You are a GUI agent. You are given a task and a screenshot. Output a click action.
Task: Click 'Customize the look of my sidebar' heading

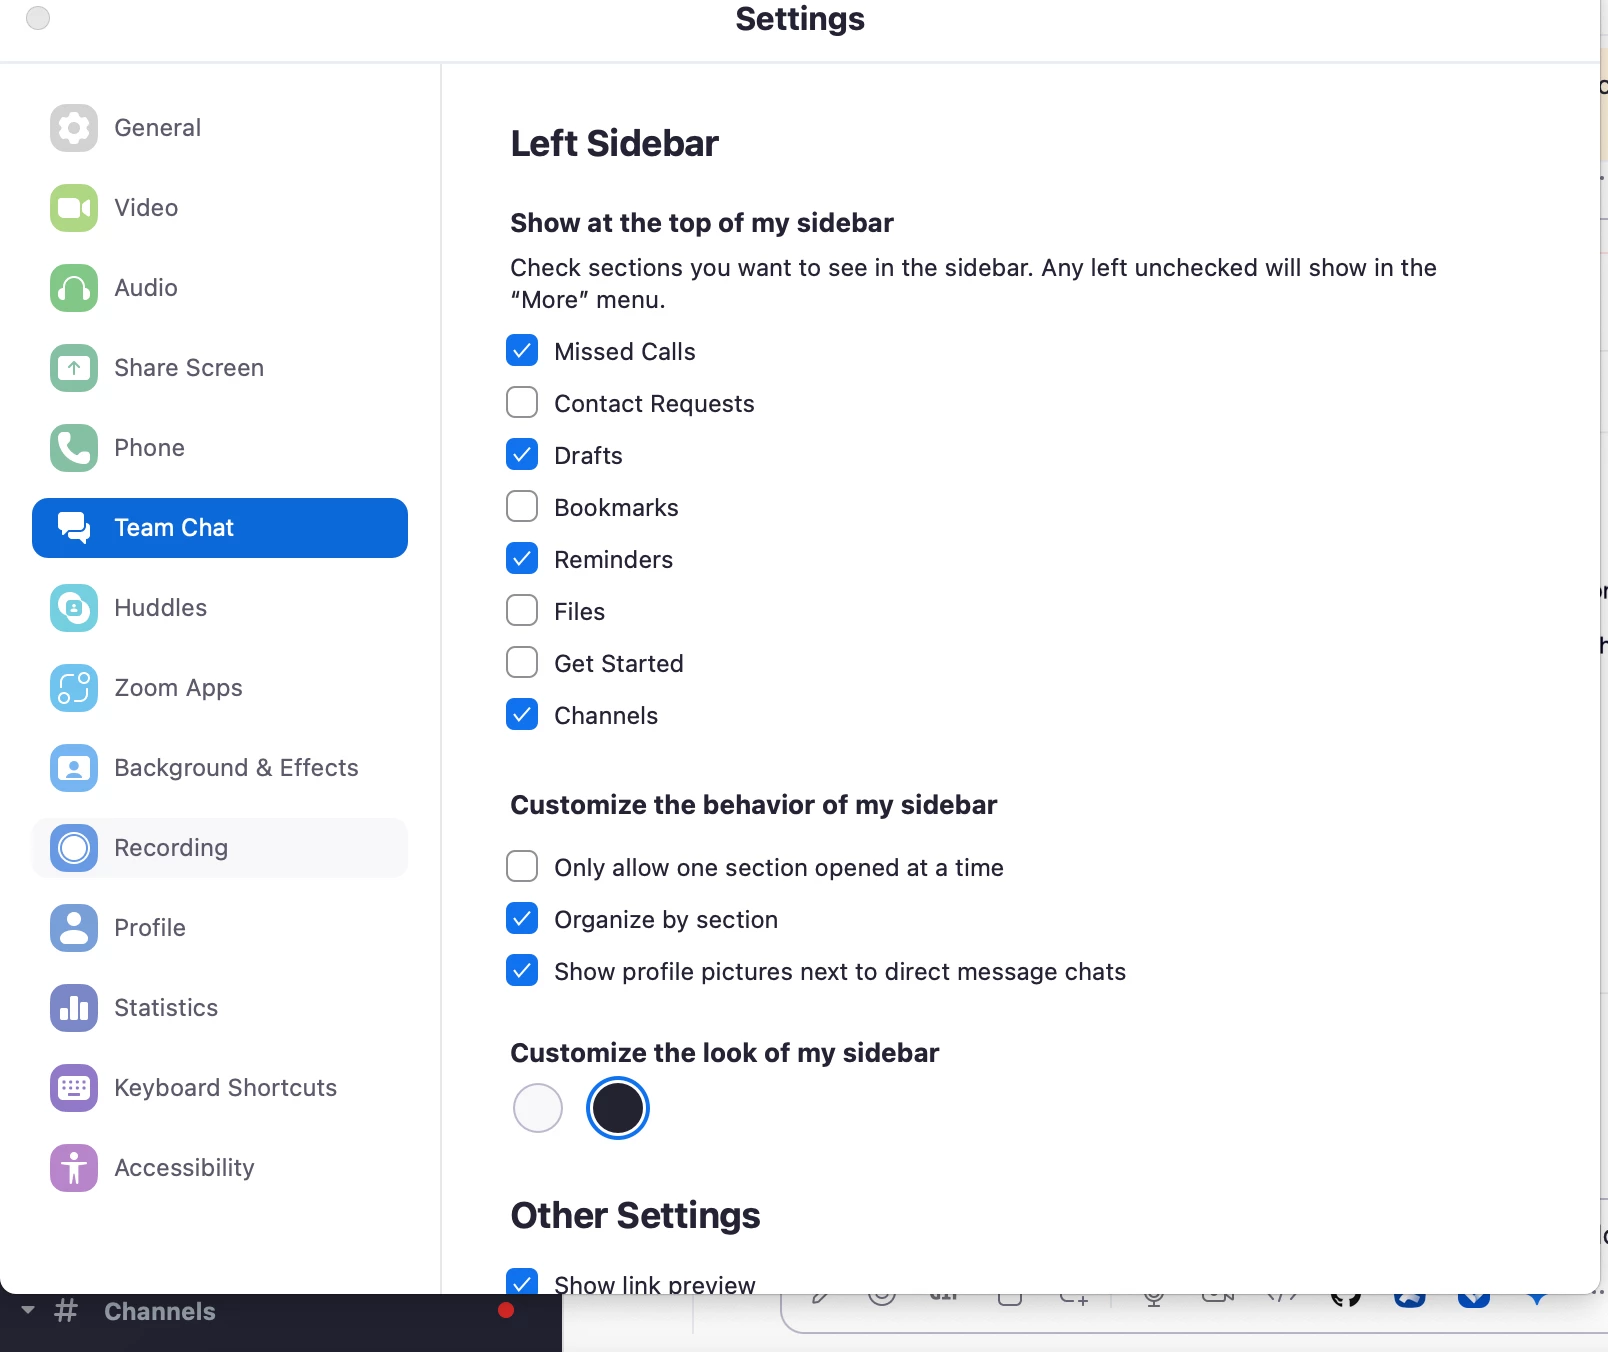coord(725,1053)
